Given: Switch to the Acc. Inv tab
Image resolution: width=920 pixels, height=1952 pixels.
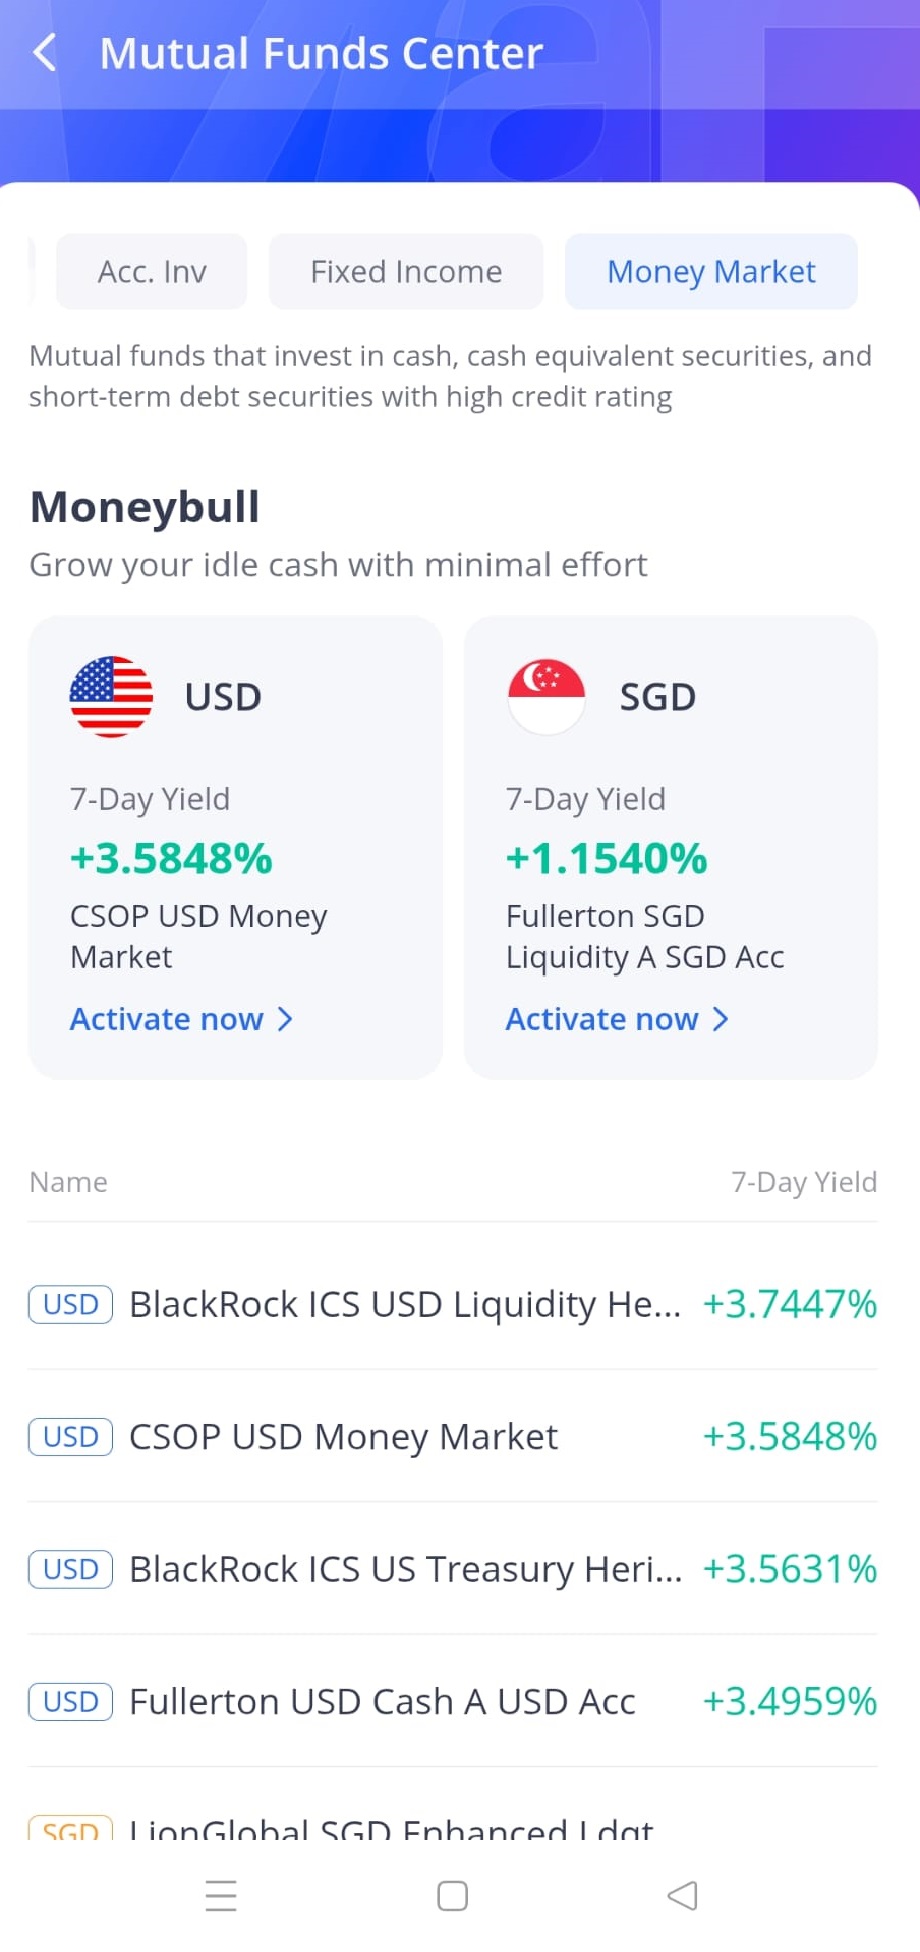Looking at the screenshot, I should [x=152, y=271].
